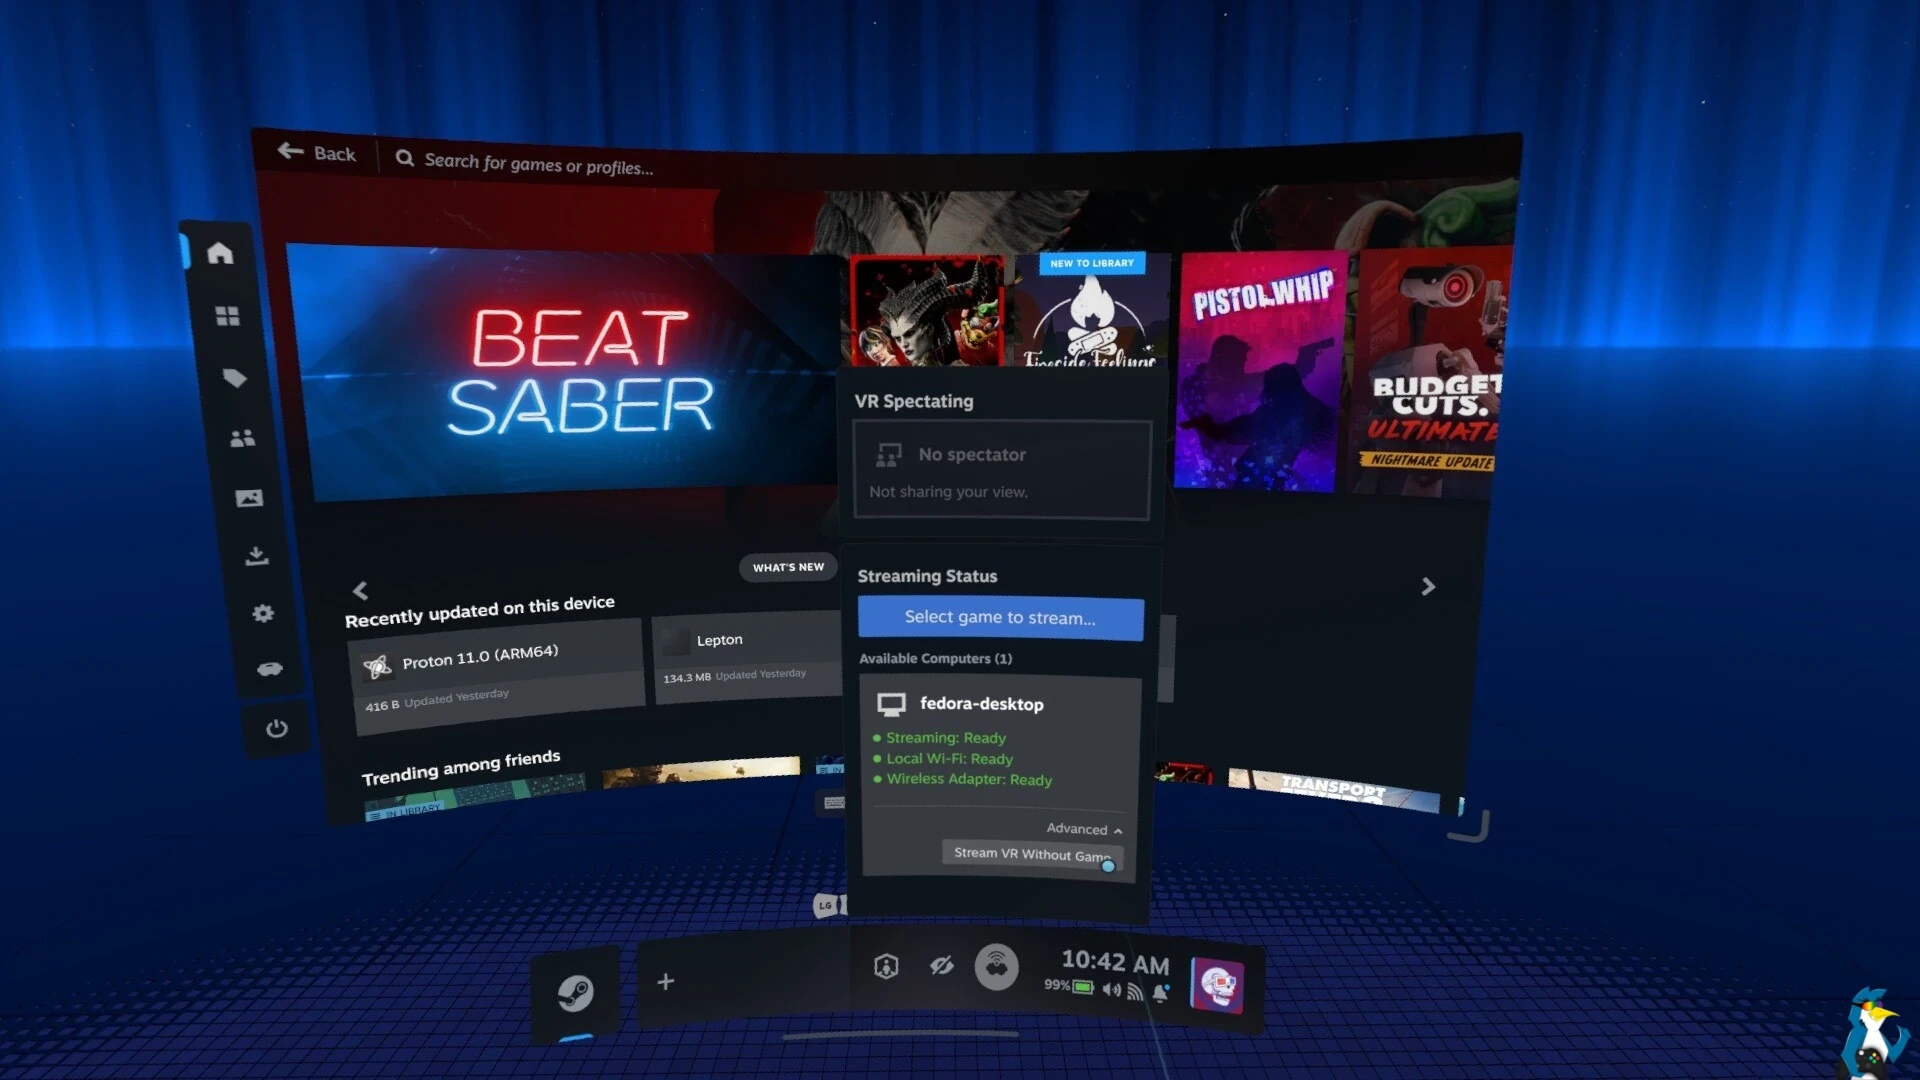Open the Diablo game tile
This screenshot has width=1920, height=1080.
pyautogui.click(x=927, y=310)
